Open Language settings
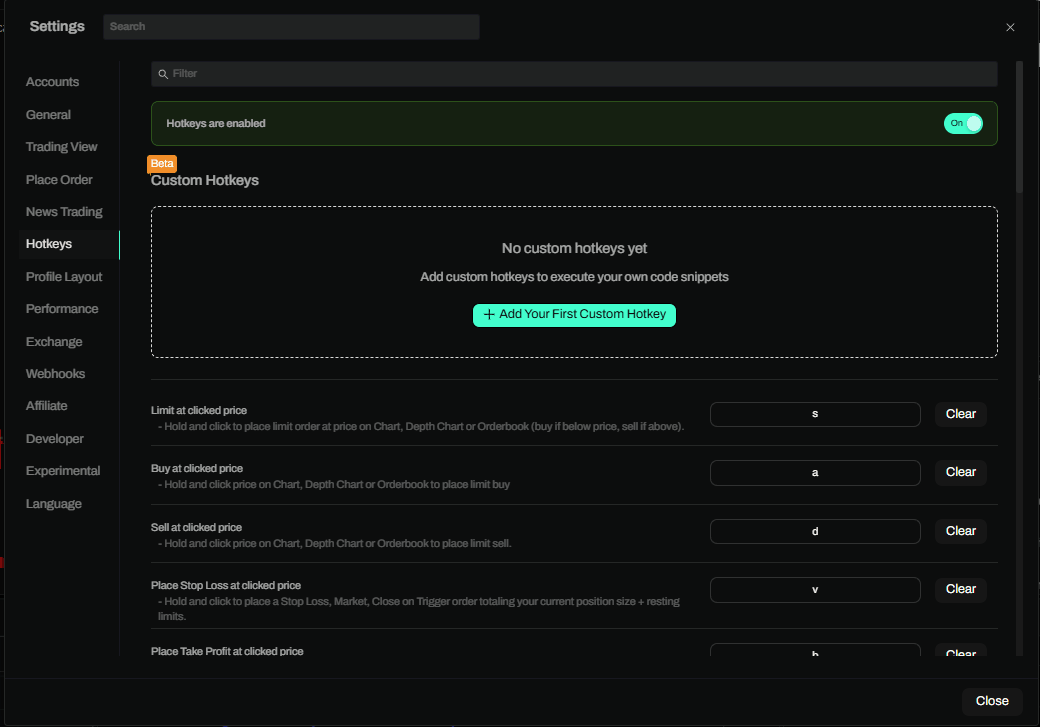 [x=54, y=504]
